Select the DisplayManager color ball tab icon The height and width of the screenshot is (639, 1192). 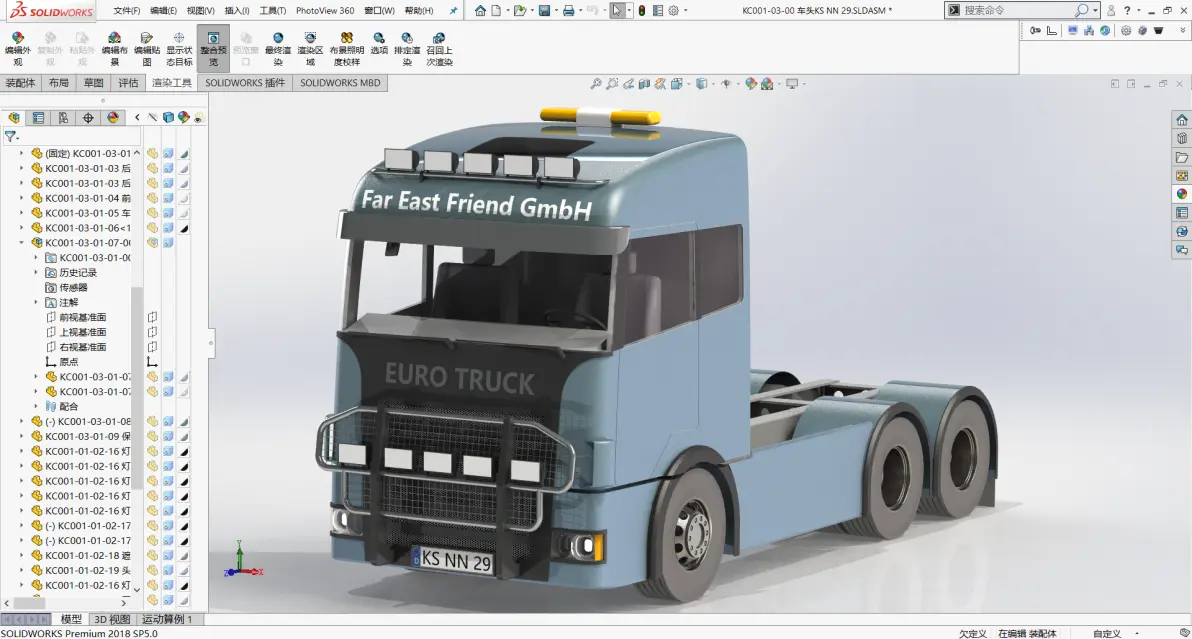(x=113, y=118)
